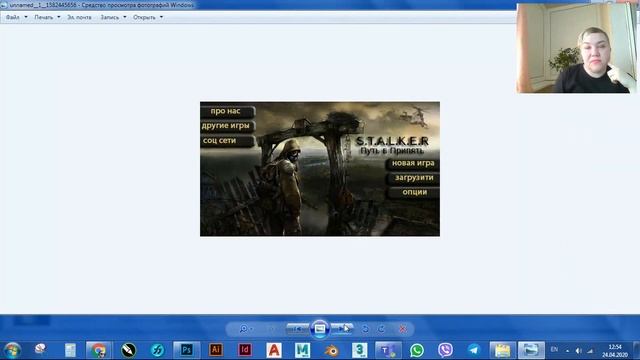Viewport: 640px width, 360px height.
Task: Start slideshow with the center round button
Action: coord(320,329)
